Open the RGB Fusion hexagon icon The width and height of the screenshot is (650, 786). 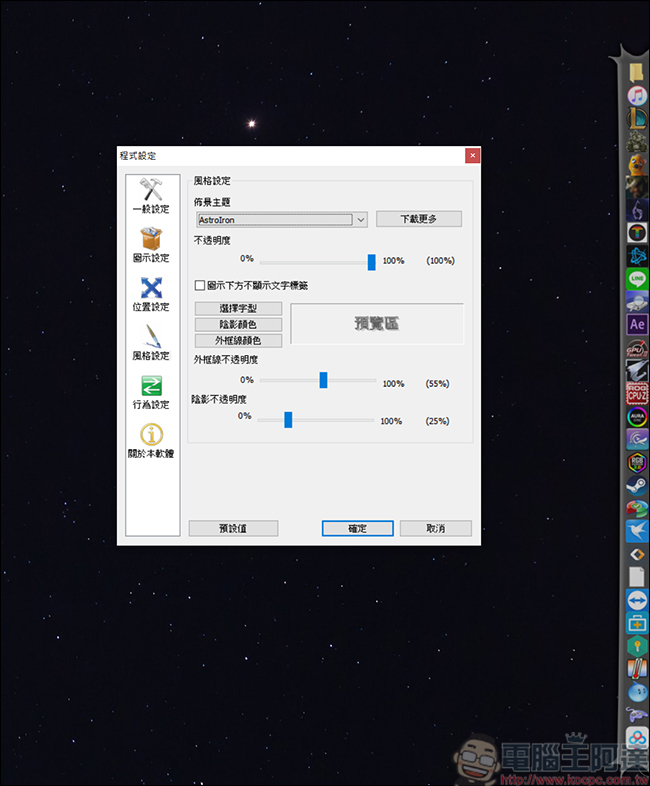[x=637, y=462]
